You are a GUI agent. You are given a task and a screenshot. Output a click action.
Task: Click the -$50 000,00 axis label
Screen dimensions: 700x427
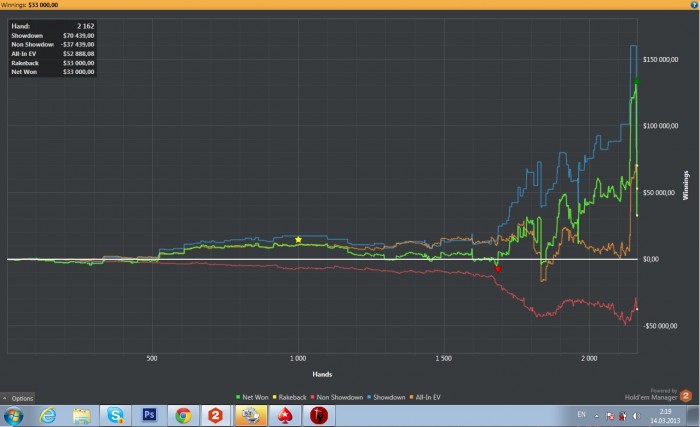pos(660,326)
